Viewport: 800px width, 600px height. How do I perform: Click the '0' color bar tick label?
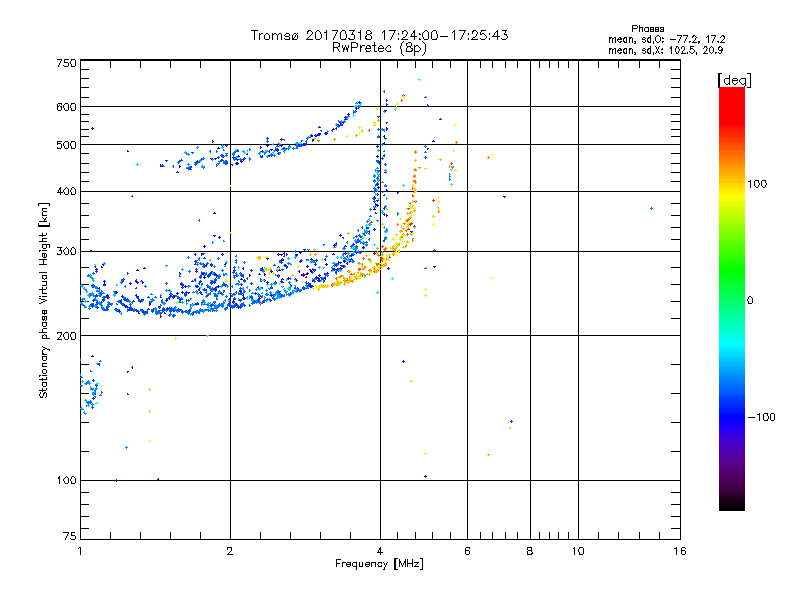[750, 301]
